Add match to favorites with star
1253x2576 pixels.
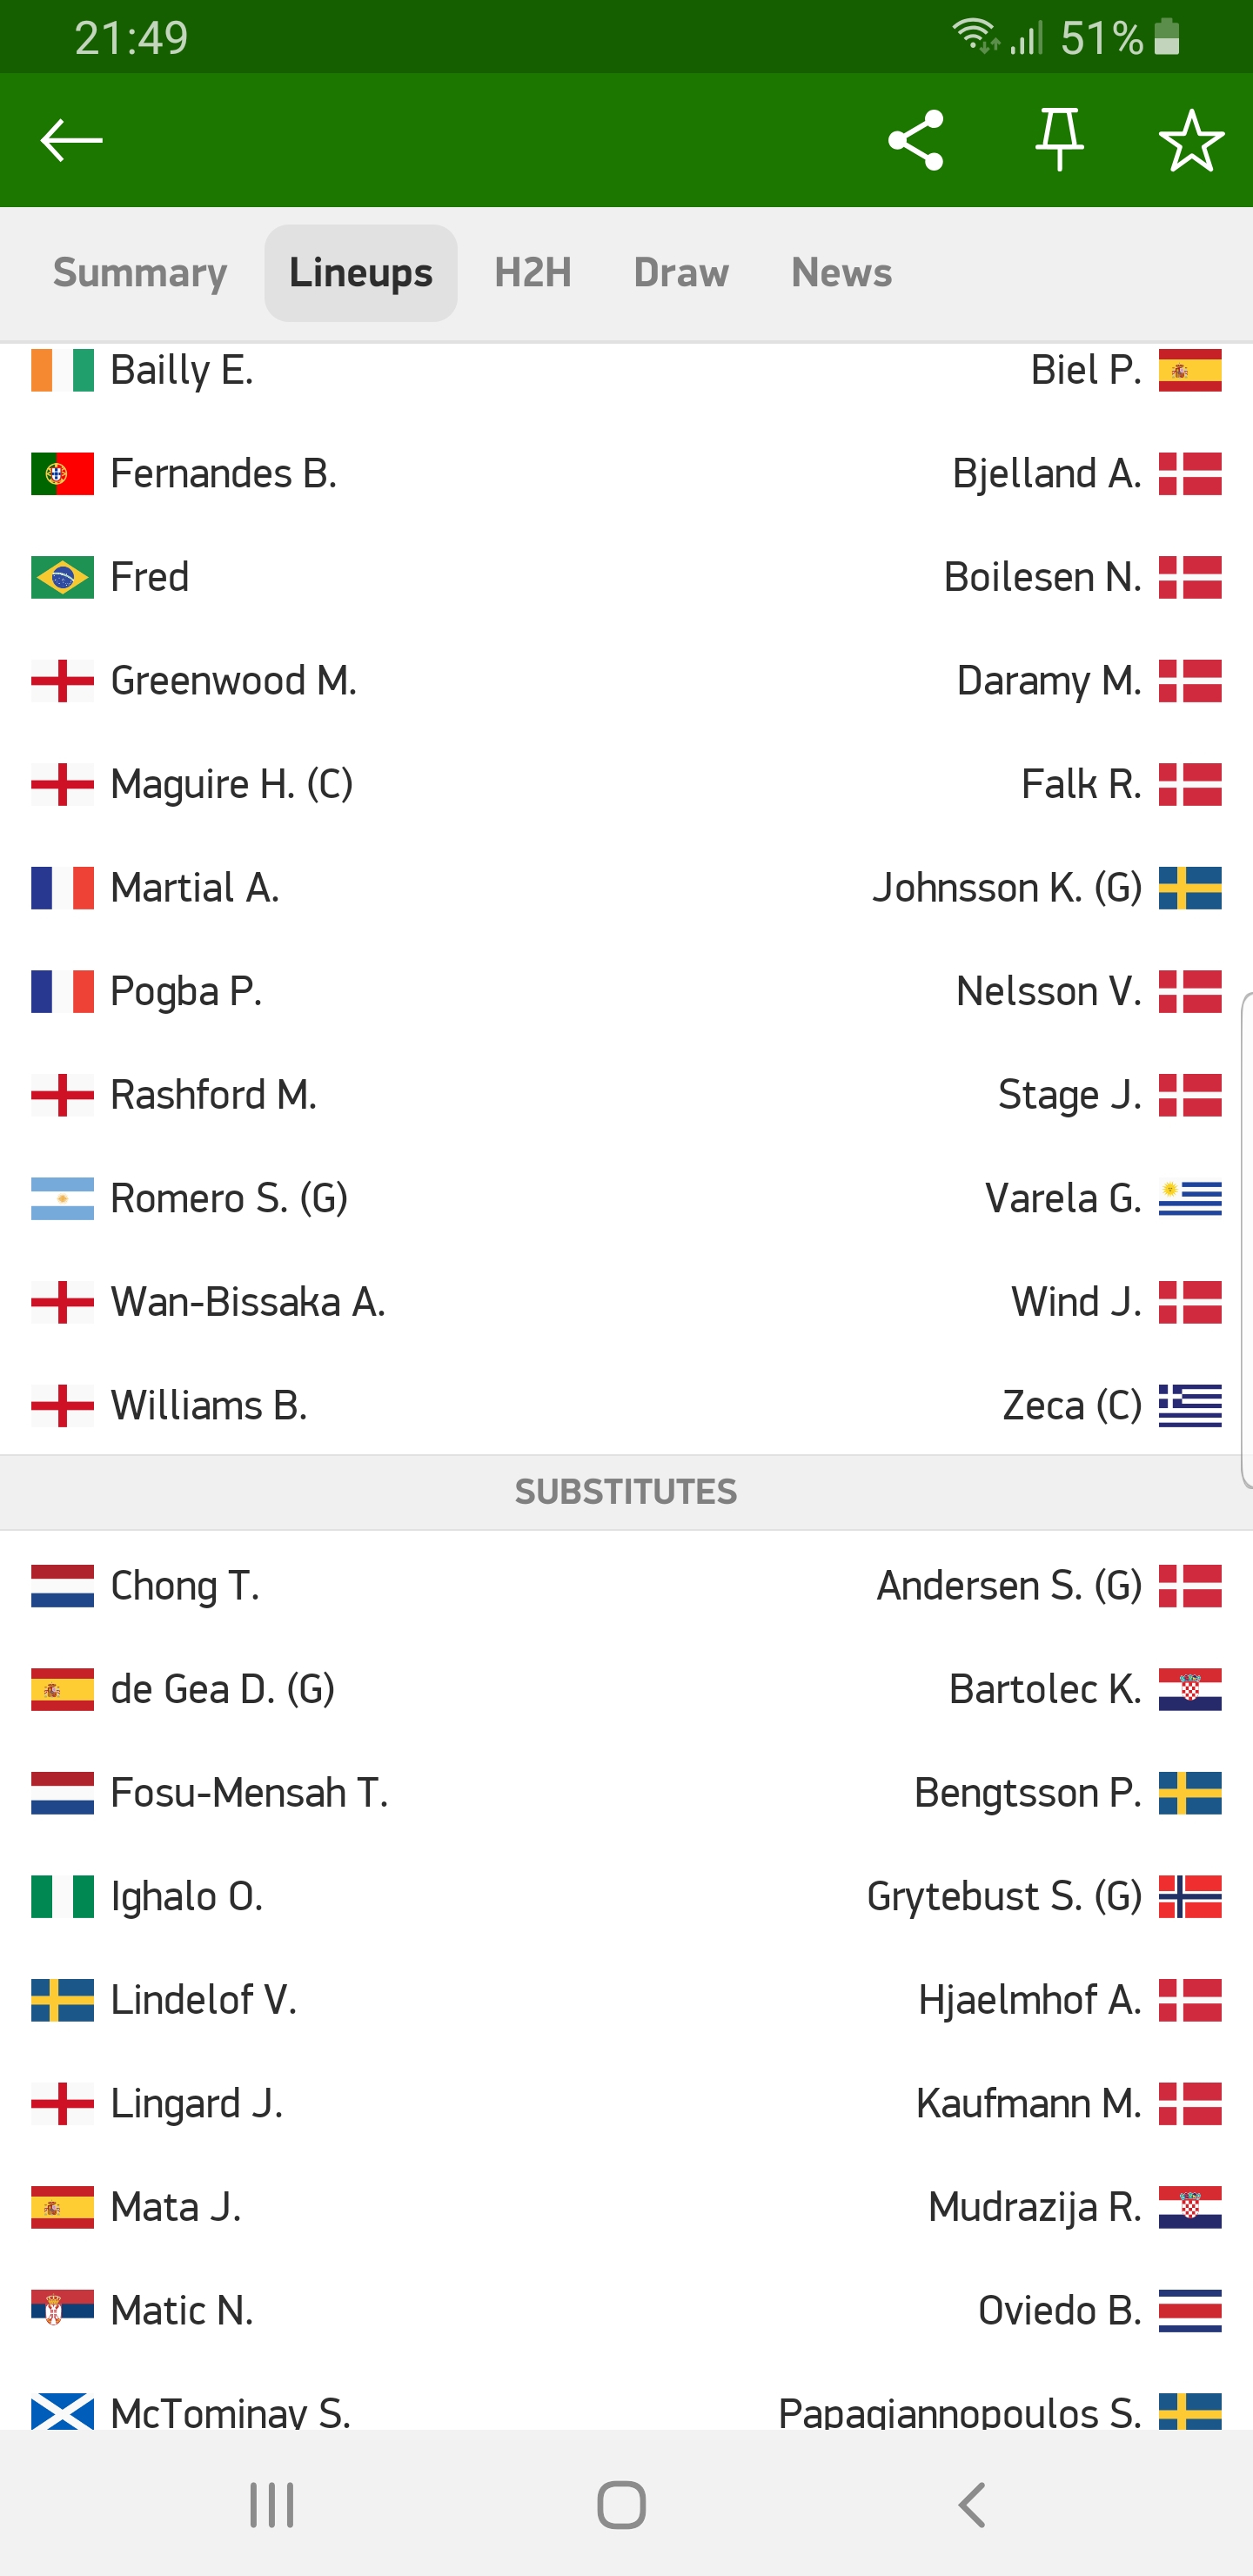point(1190,140)
